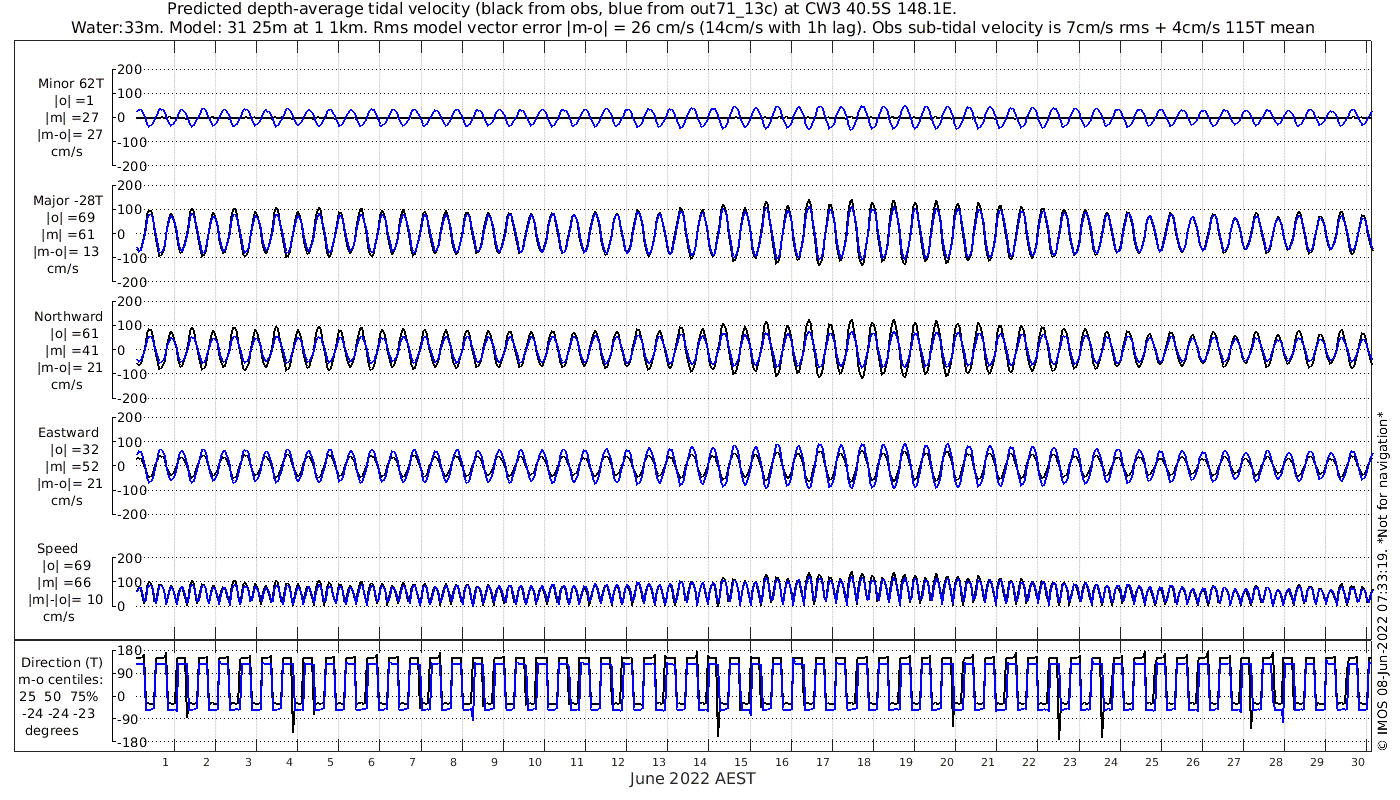Click day "23" on the date axis
Viewport: 1400px width, 800px height.
(1070, 762)
